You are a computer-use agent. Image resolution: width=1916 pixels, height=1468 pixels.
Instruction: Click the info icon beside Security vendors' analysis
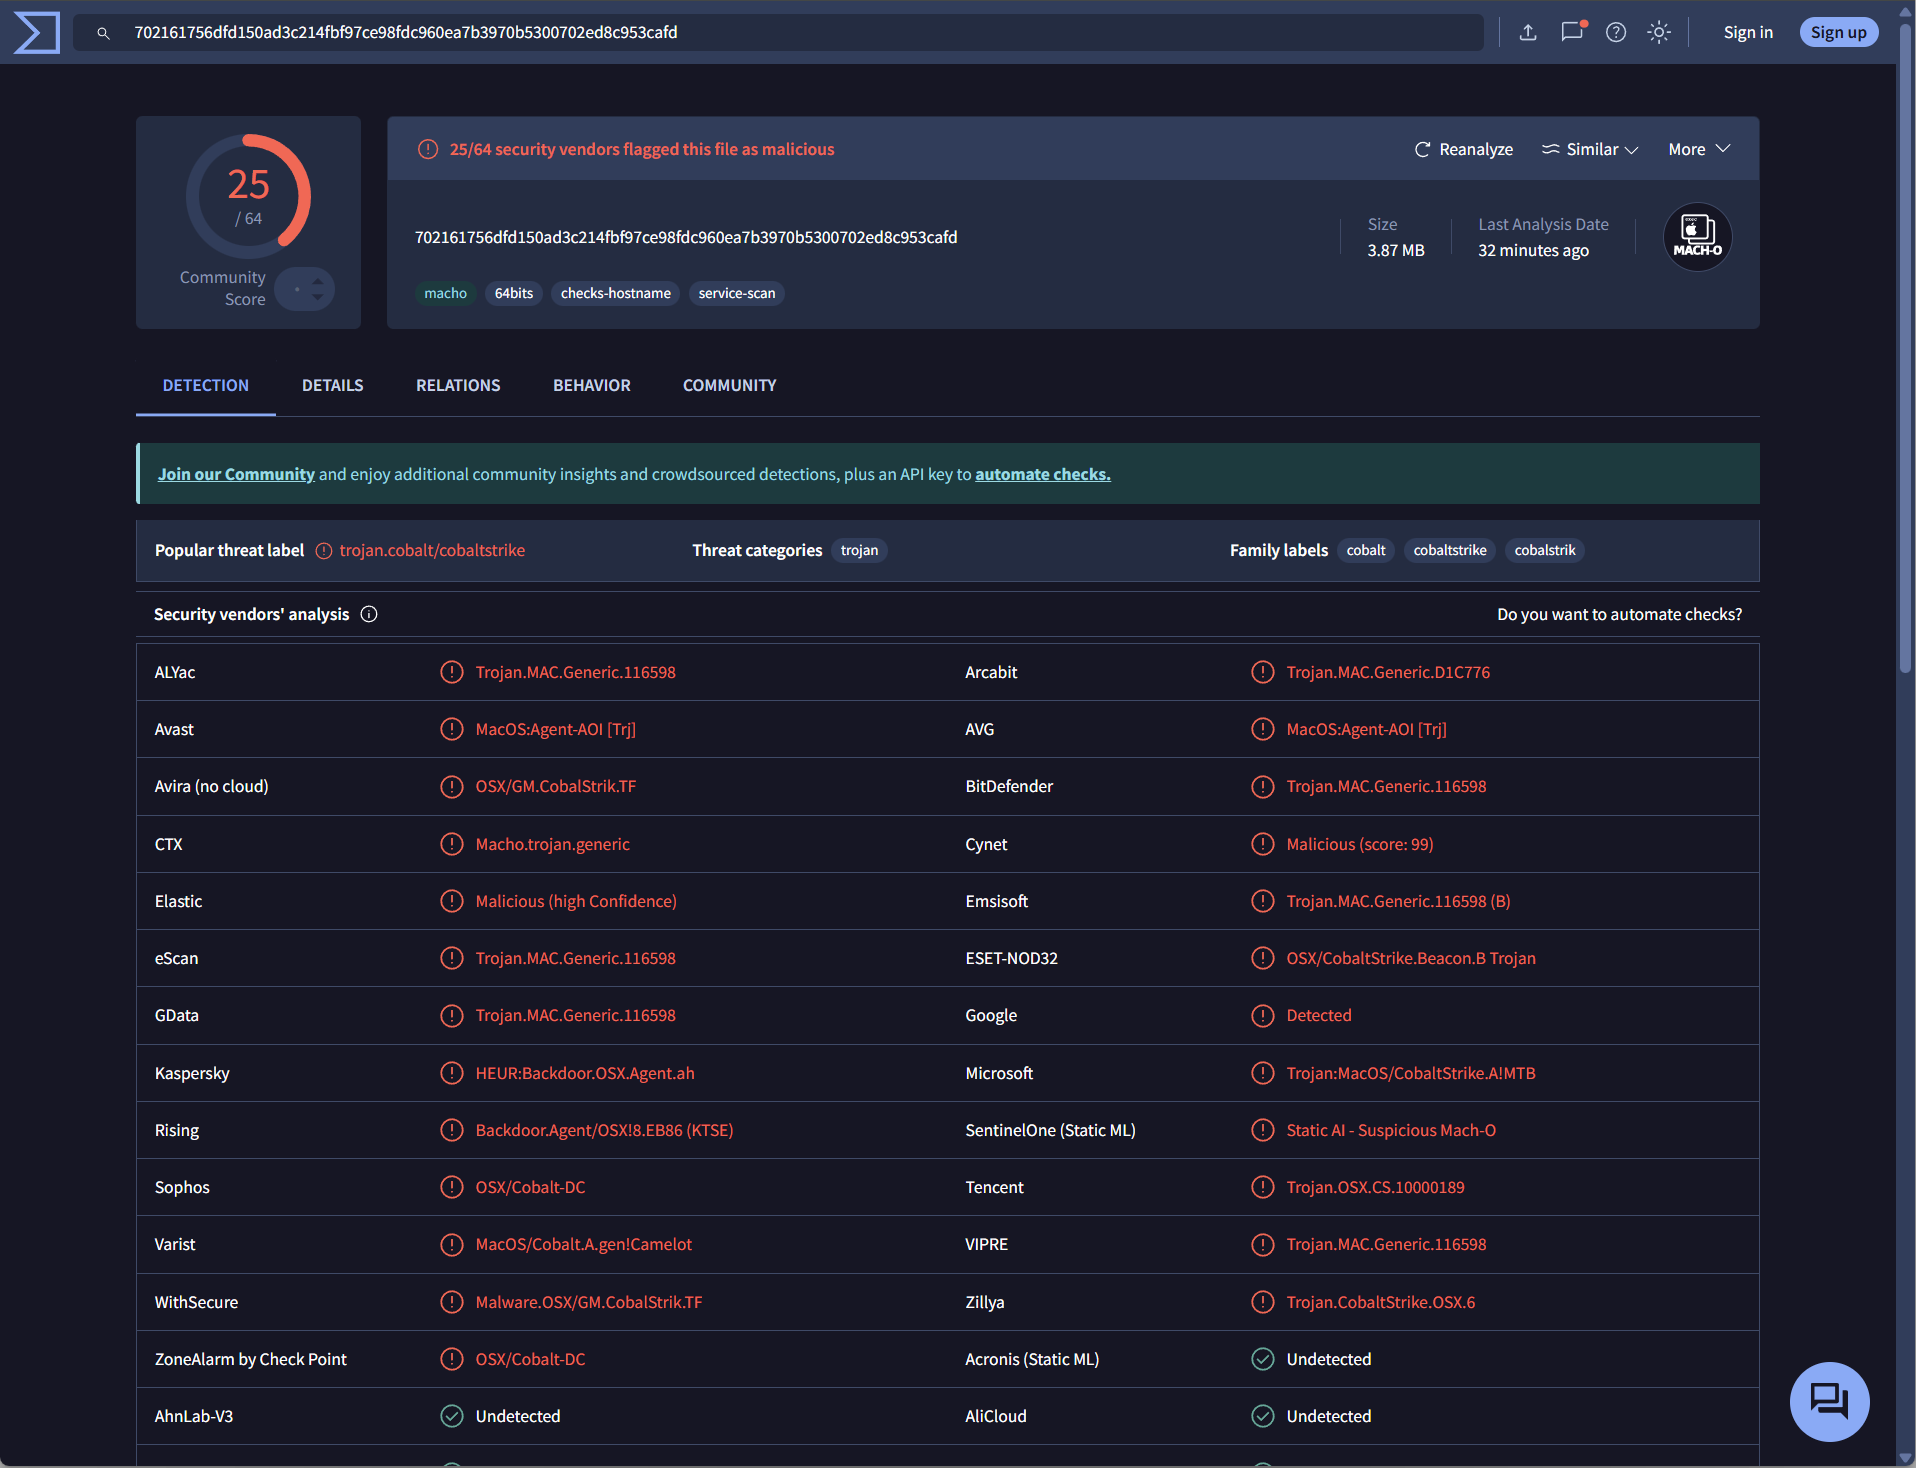pyautogui.click(x=369, y=614)
